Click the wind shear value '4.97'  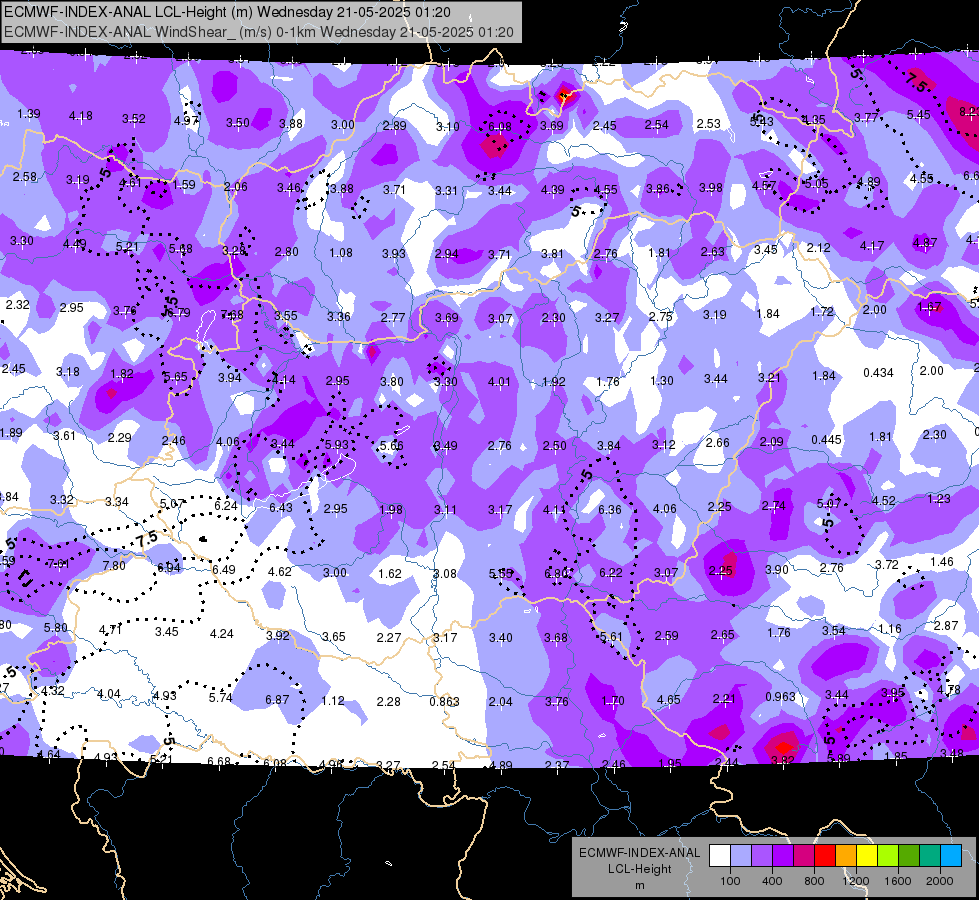(x=186, y=121)
